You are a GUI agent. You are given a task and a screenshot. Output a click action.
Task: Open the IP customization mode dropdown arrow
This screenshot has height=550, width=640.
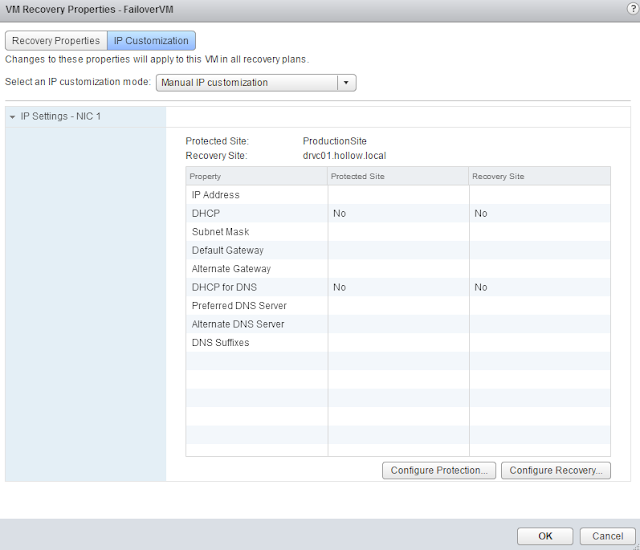point(346,82)
